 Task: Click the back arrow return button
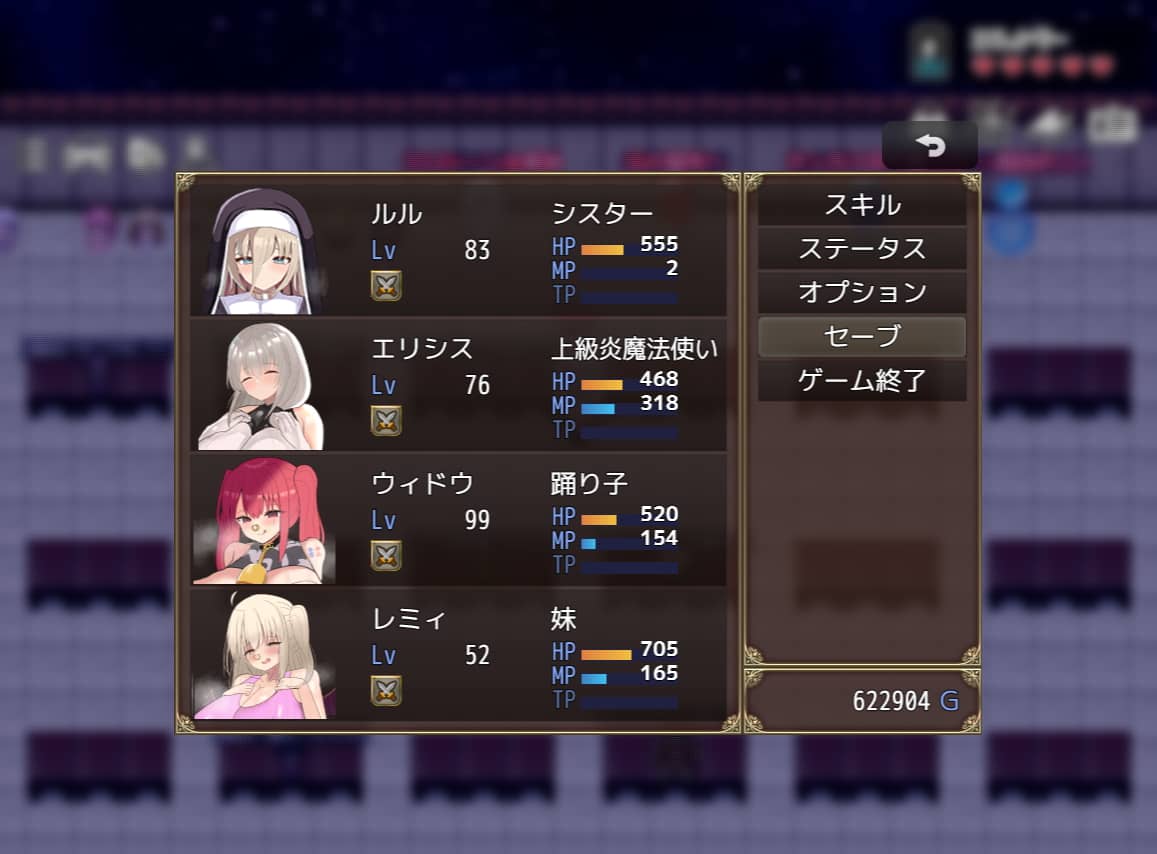(x=930, y=145)
